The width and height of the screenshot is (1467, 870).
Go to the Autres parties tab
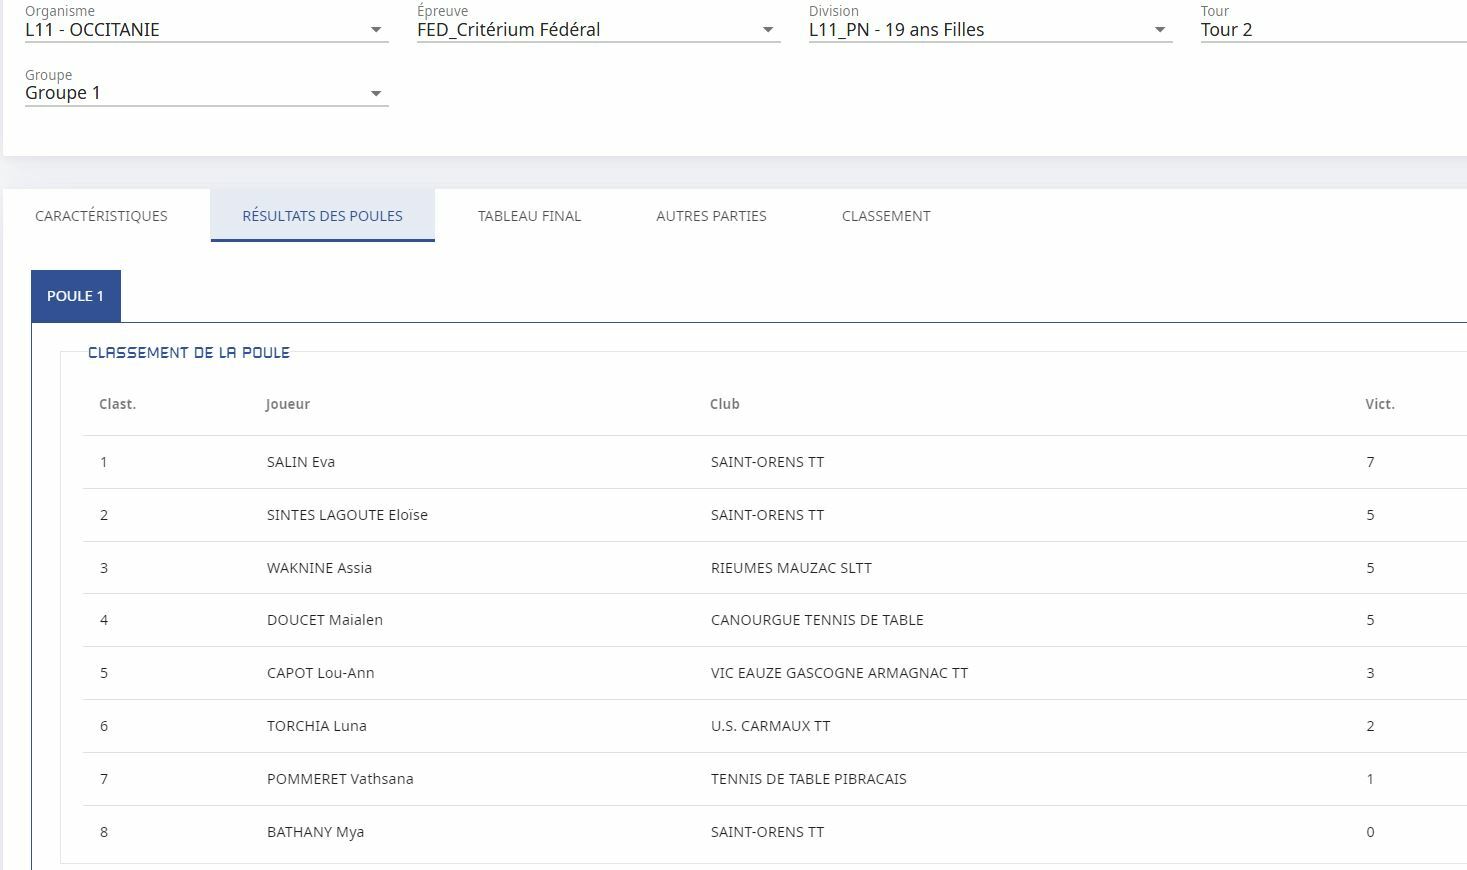[x=711, y=216]
